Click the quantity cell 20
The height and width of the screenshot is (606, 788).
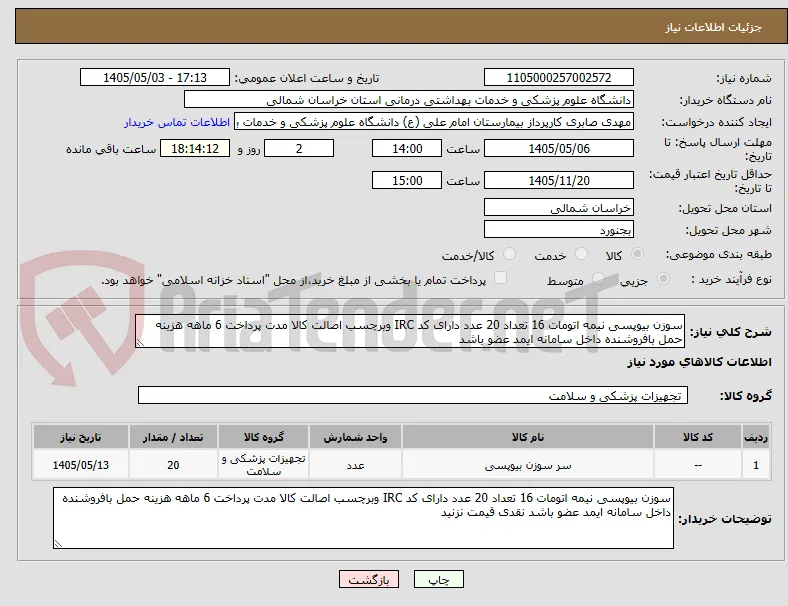point(173,465)
